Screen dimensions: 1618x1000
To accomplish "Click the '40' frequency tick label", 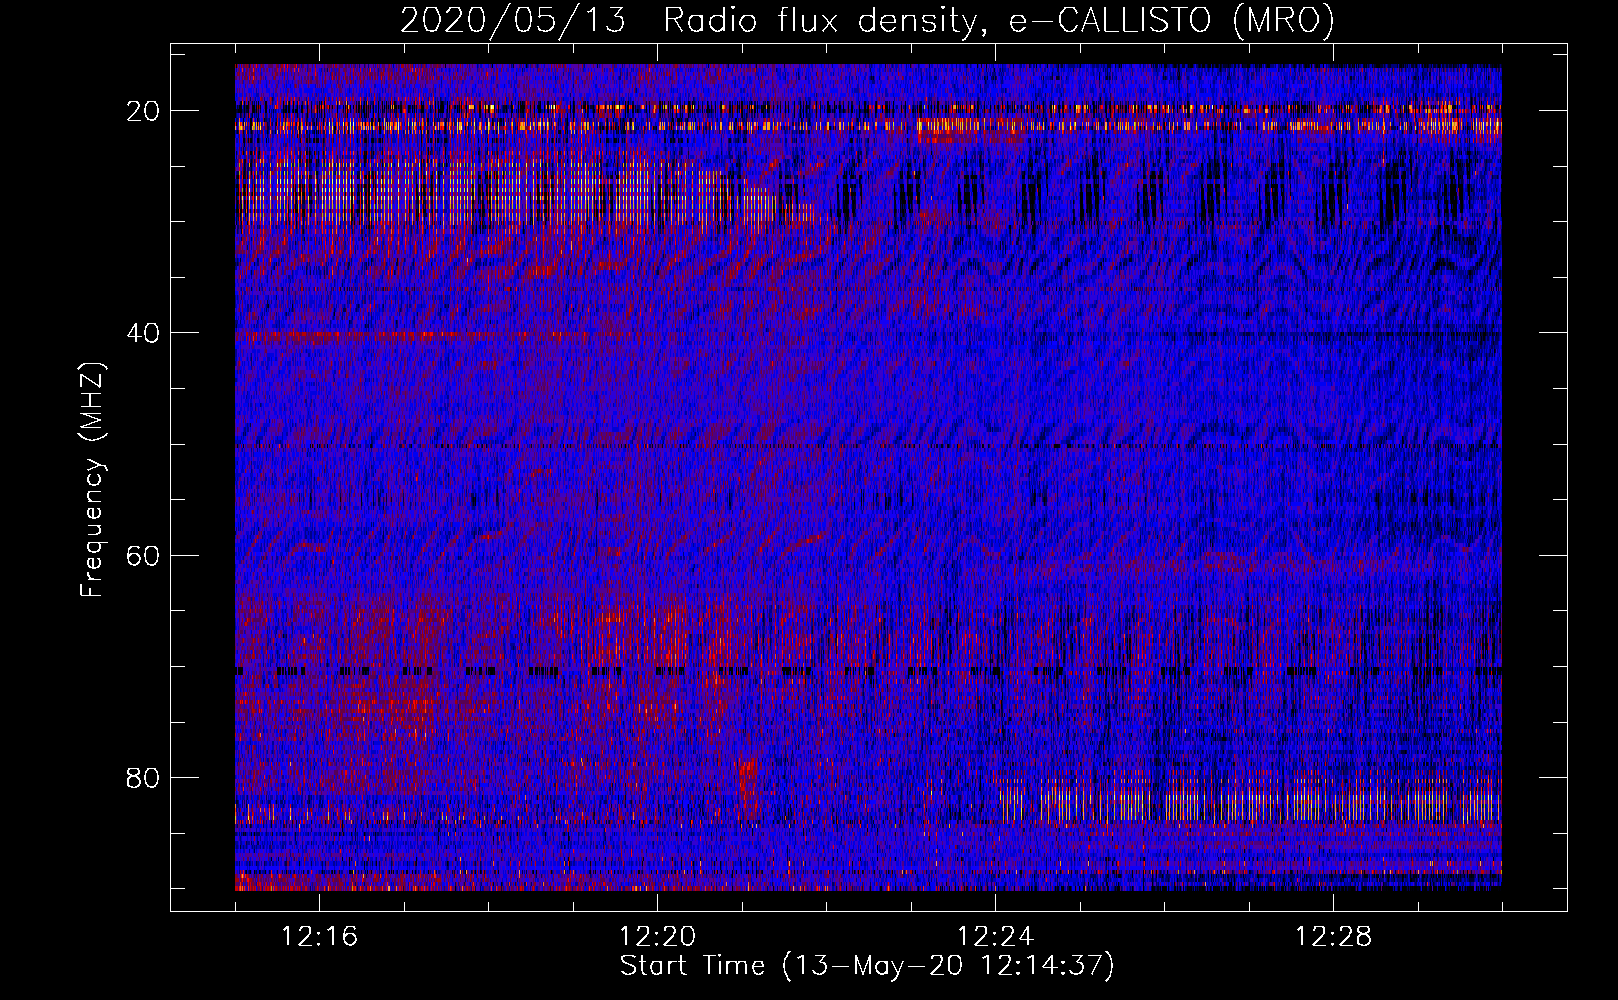I will click(144, 333).
